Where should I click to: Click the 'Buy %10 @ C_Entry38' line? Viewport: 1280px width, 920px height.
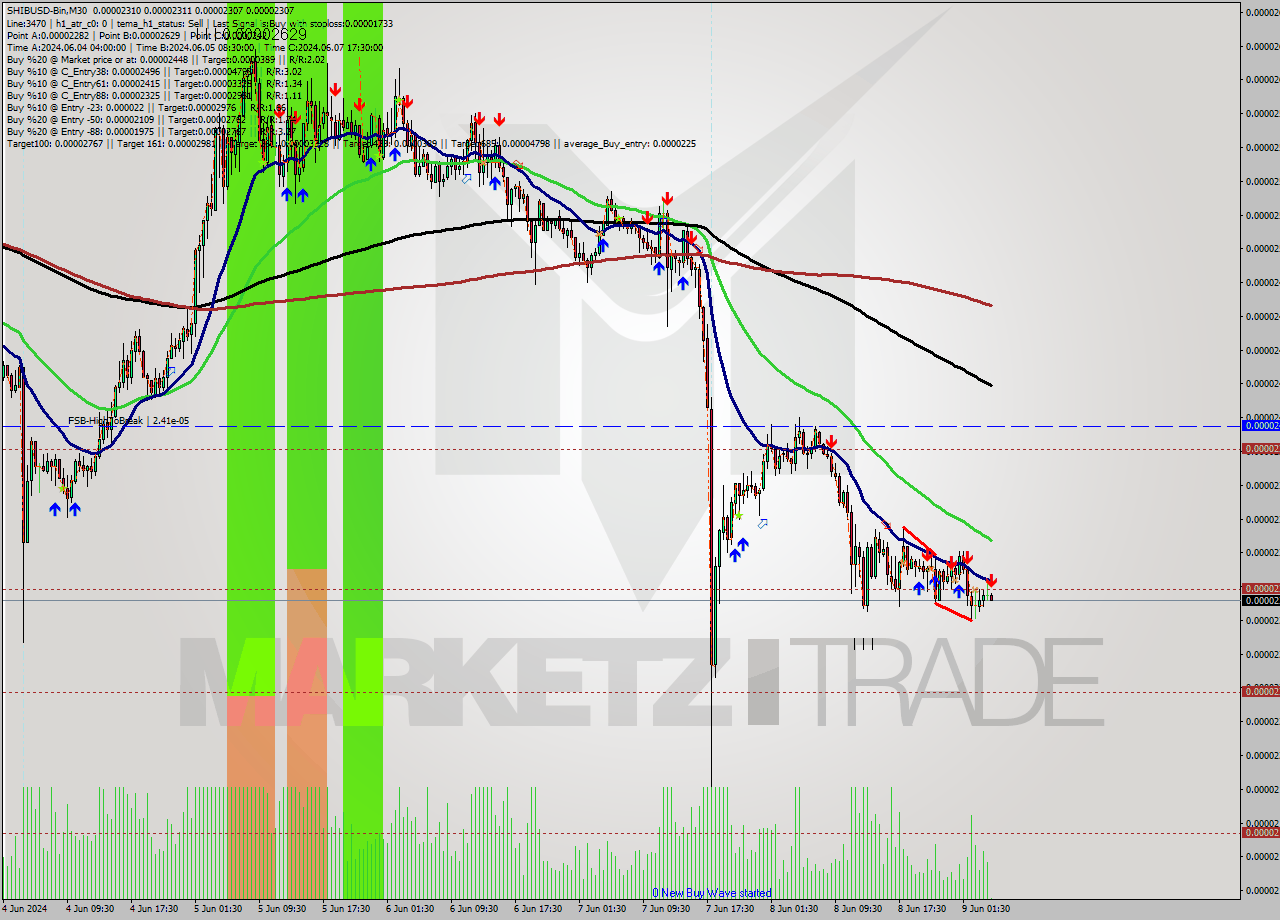(x=154, y=72)
